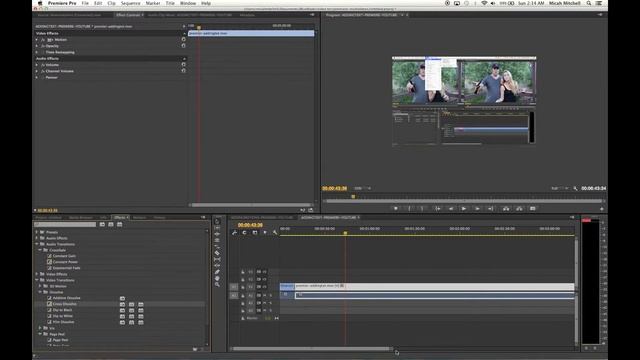640x360 pixels.
Task: Expand the Opacity effect properties
Action: point(37,46)
